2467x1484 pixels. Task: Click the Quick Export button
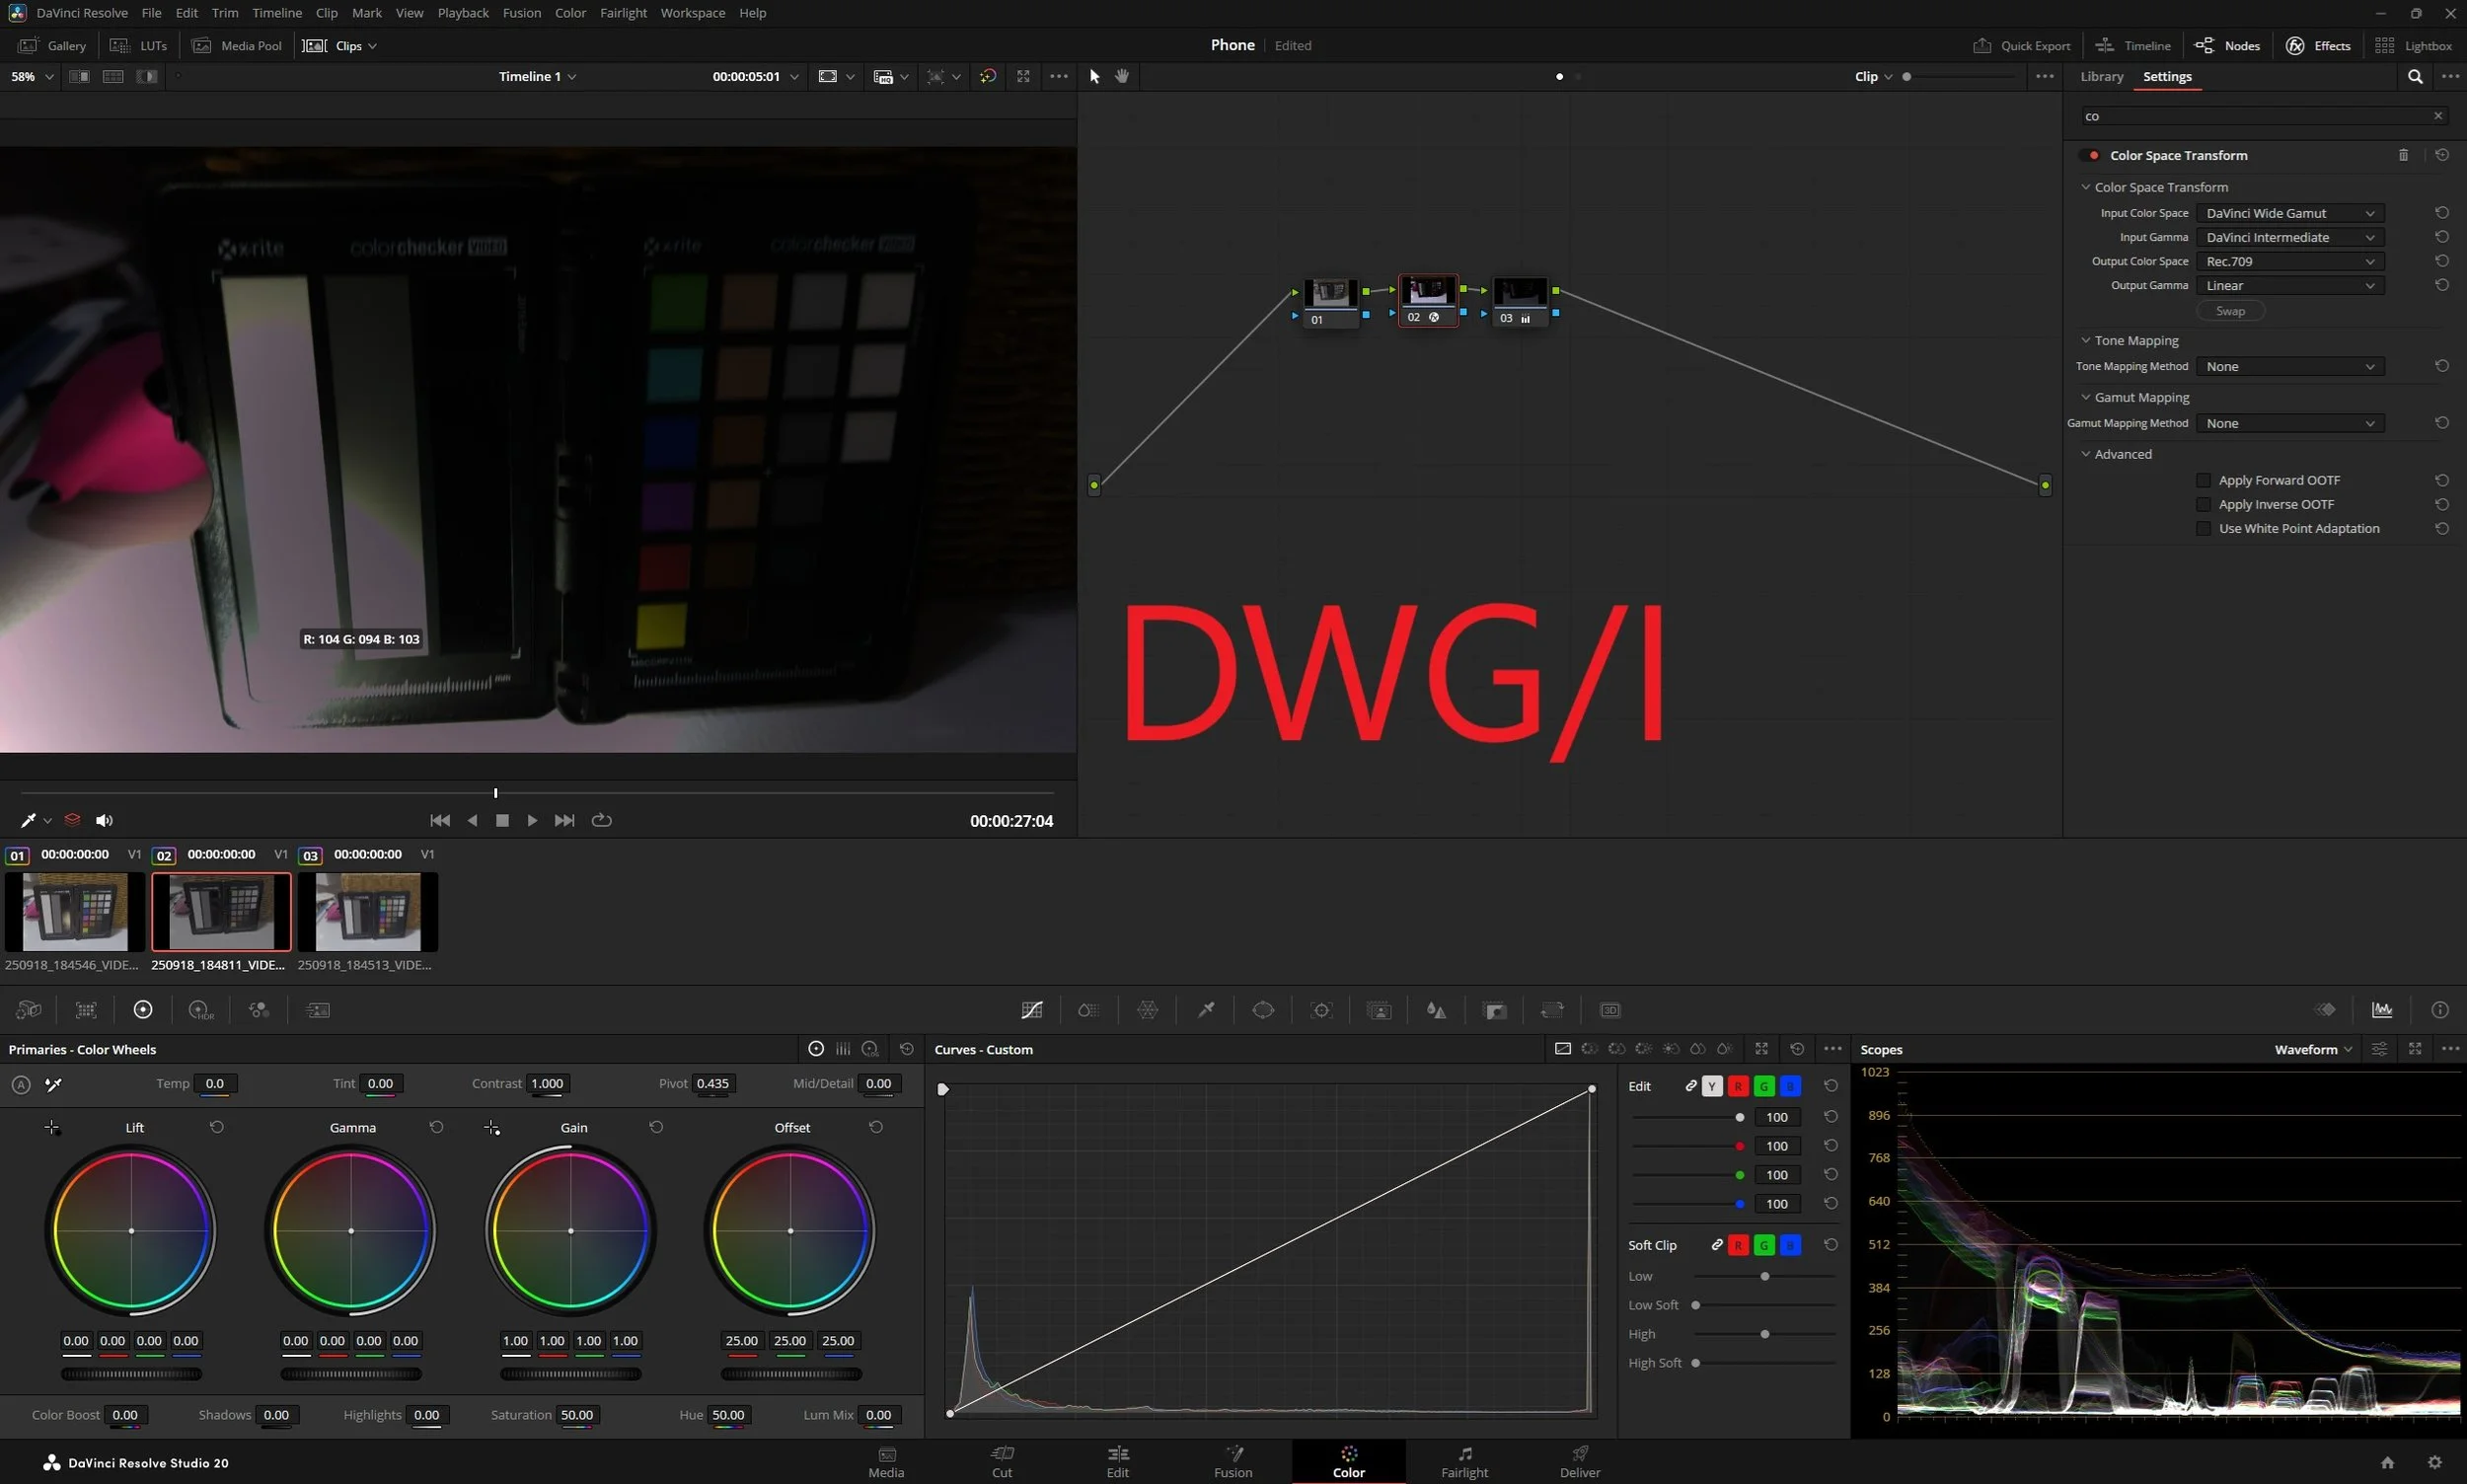(x=2021, y=45)
